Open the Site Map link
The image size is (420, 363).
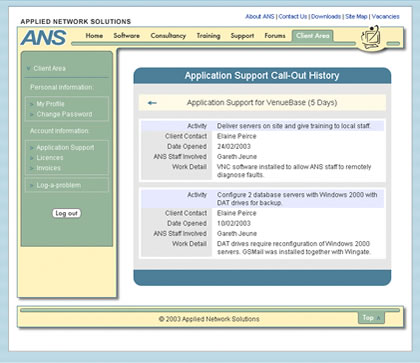click(x=356, y=16)
